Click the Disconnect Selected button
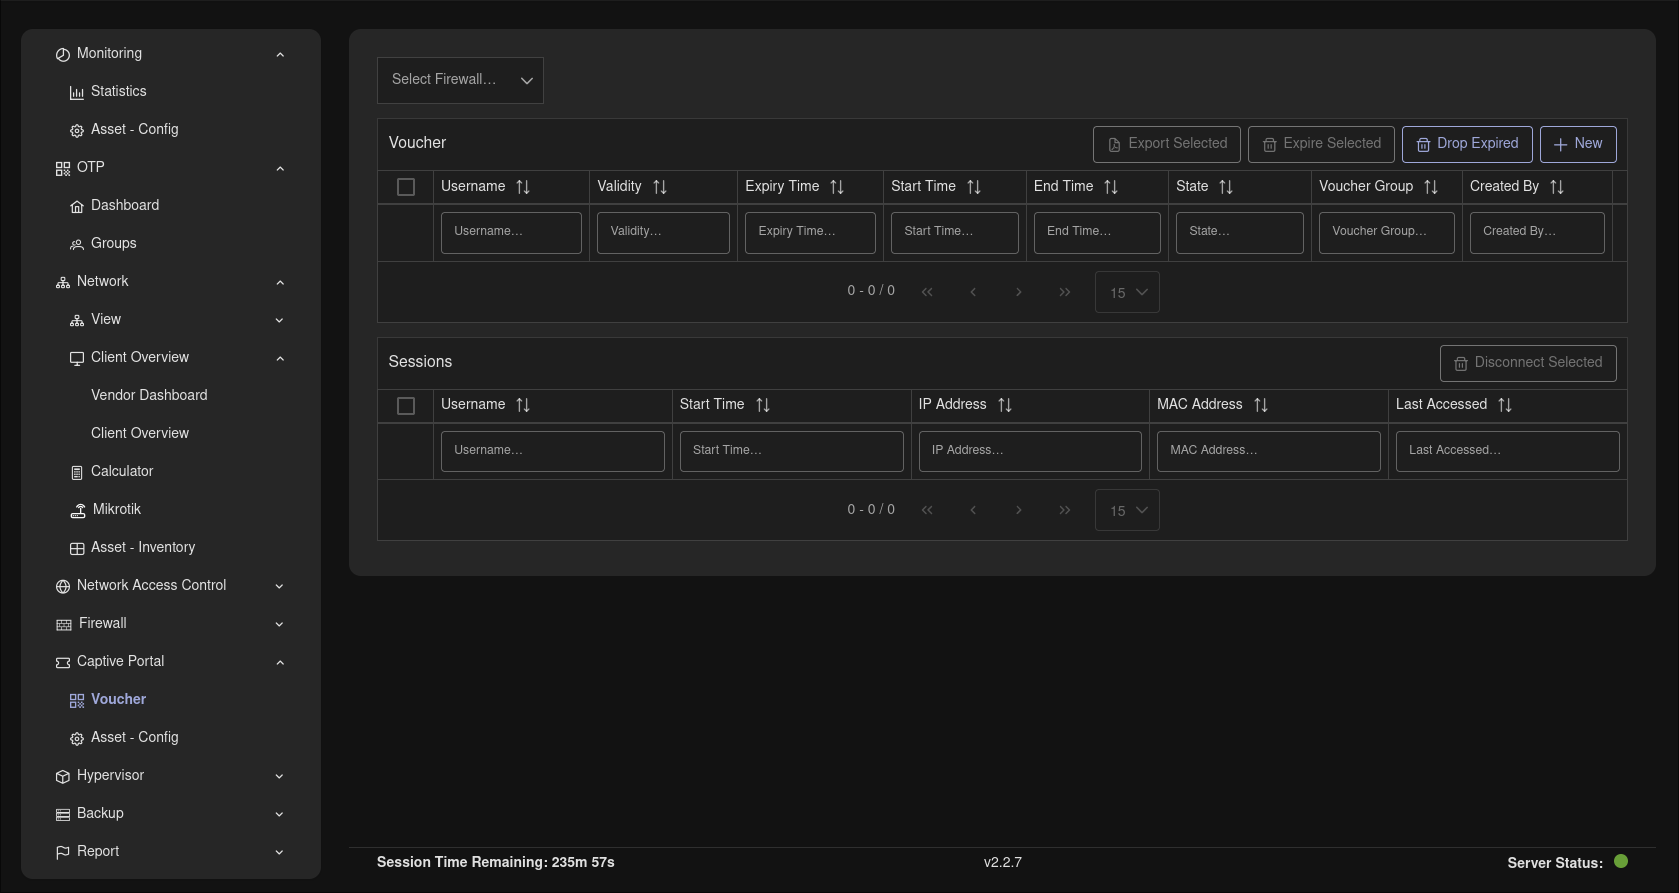Screen dimensions: 1679x893 pyautogui.click(x=1528, y=363)
